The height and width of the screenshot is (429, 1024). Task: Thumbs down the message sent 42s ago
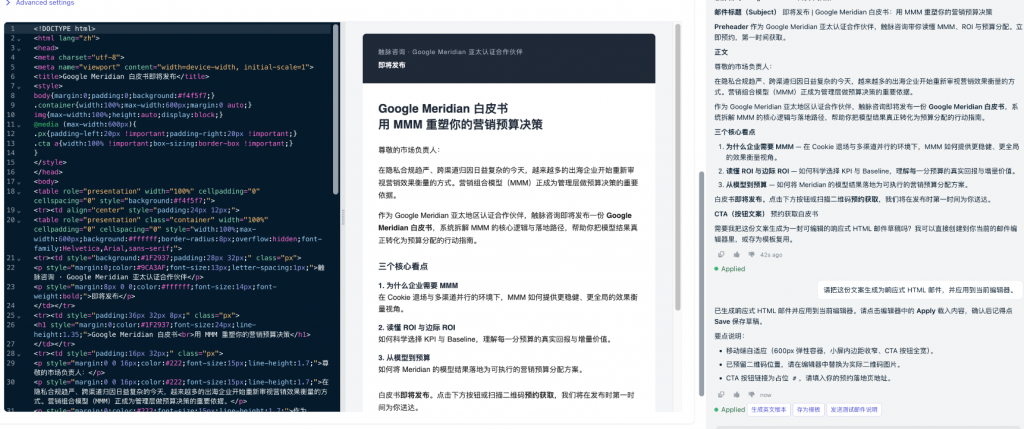point(752,255)
